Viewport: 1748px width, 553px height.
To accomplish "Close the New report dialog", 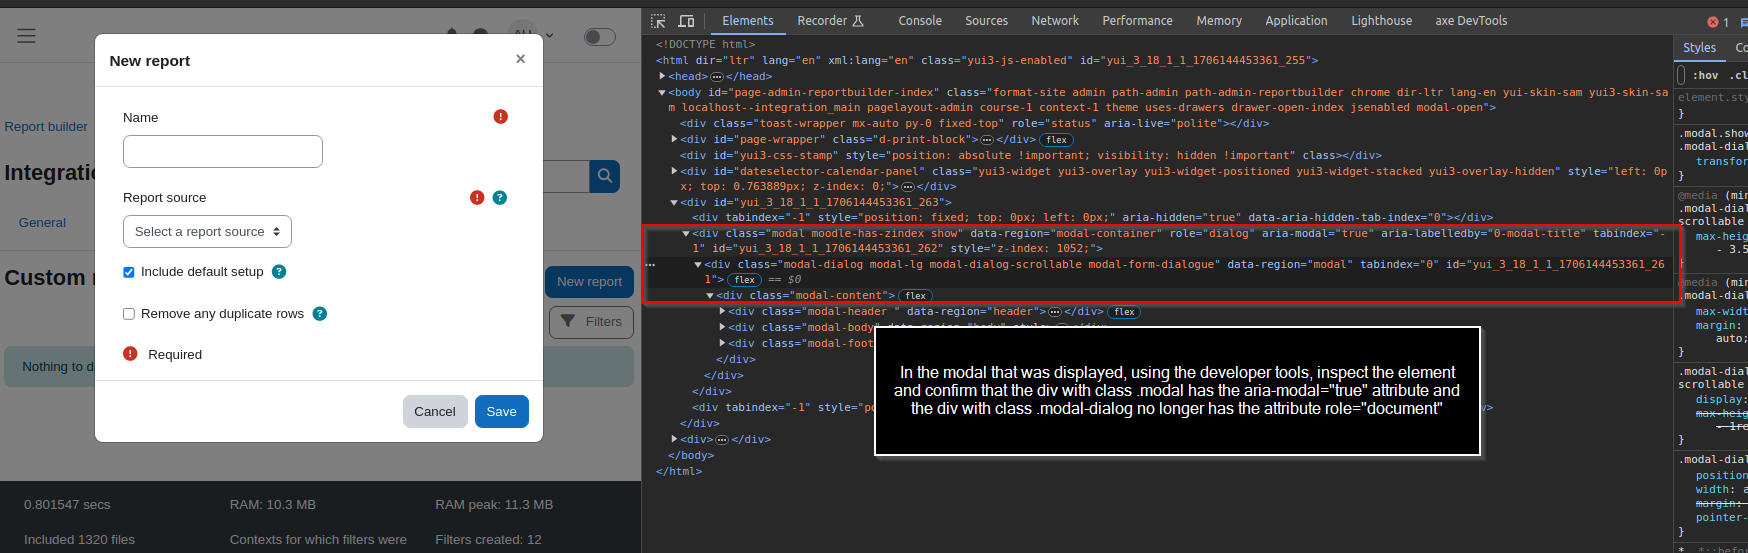I will 520,59.
